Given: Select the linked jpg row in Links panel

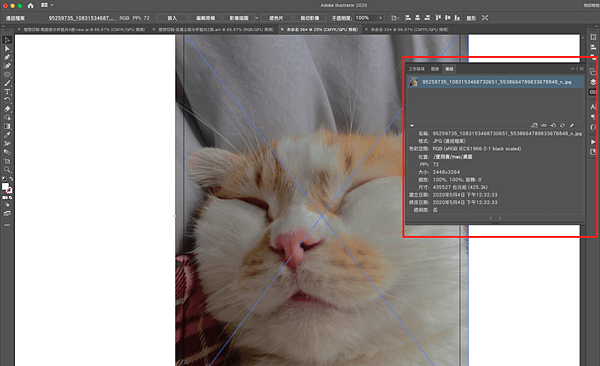Looking at the screenshot, I should pos(495,82).
